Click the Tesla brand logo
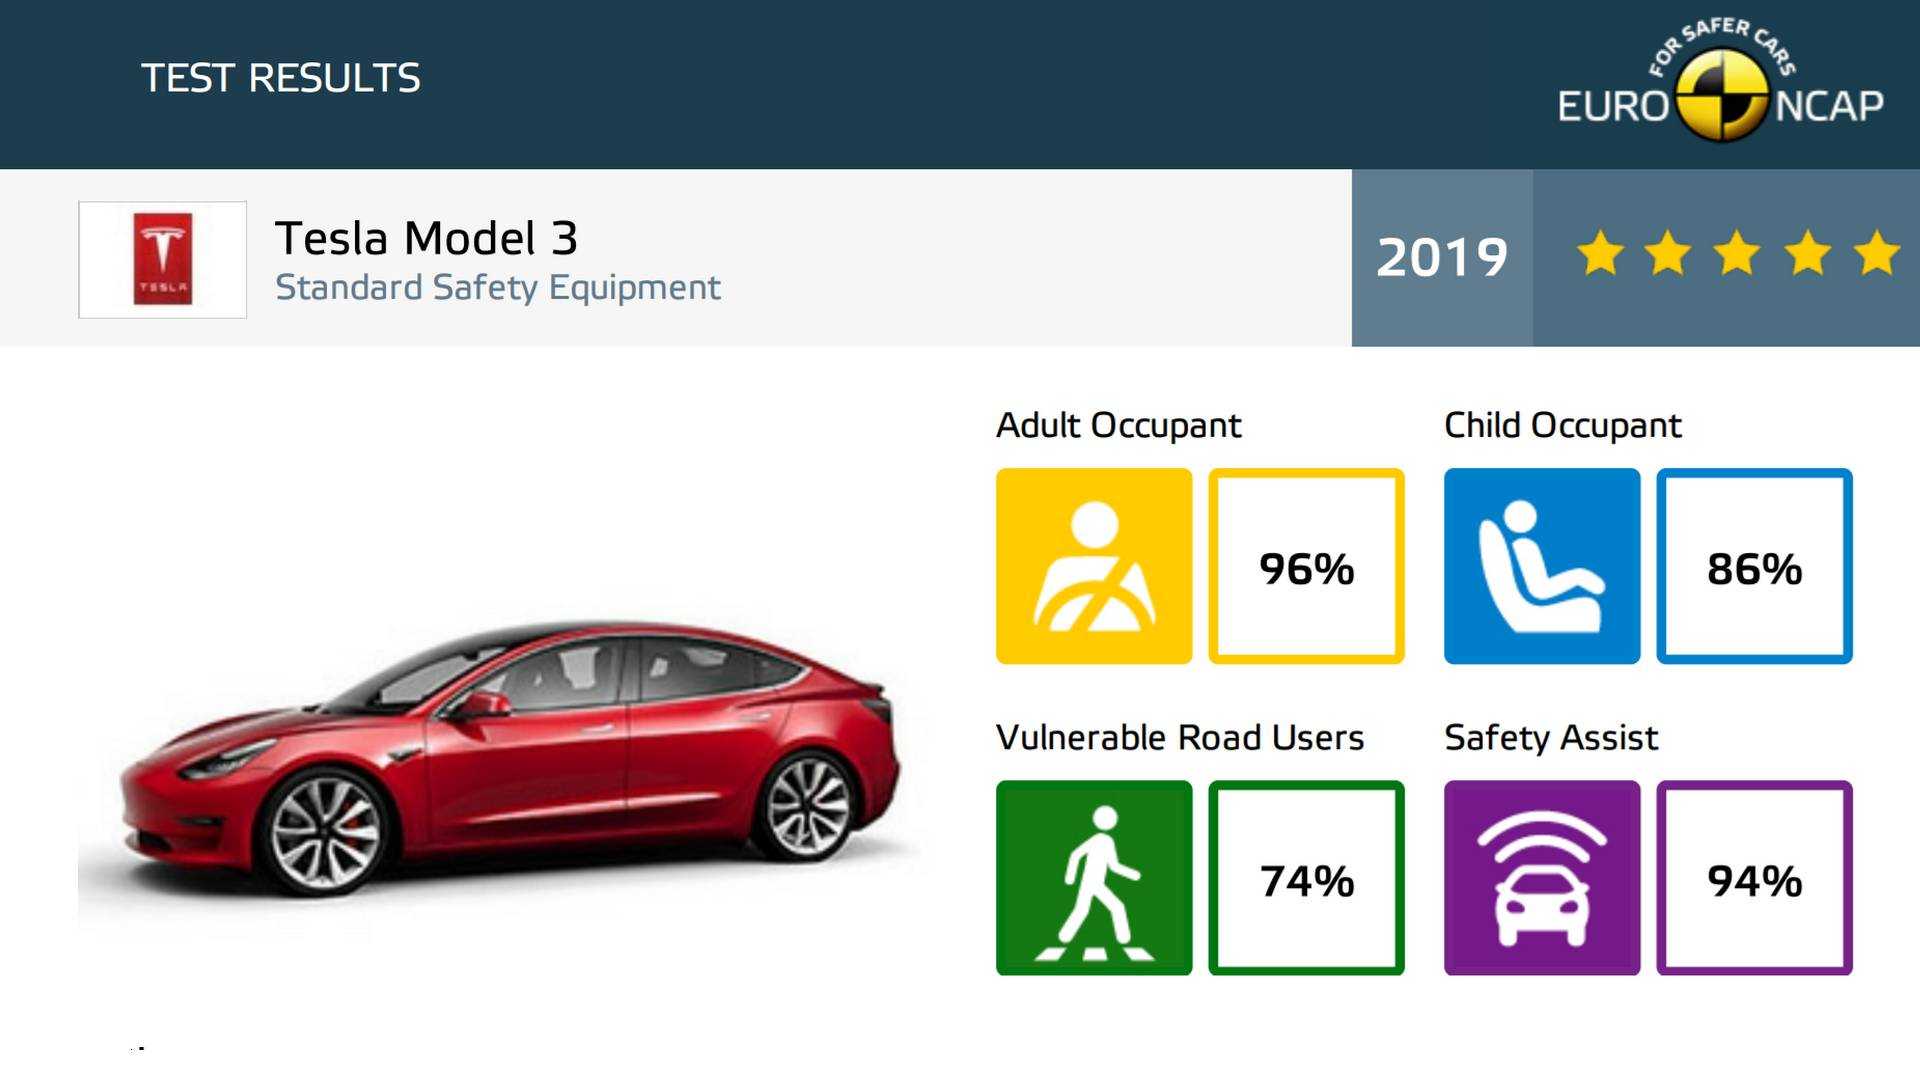Image resolution: width=1920 pixels, height=1080 pixels. click(162, 259)
